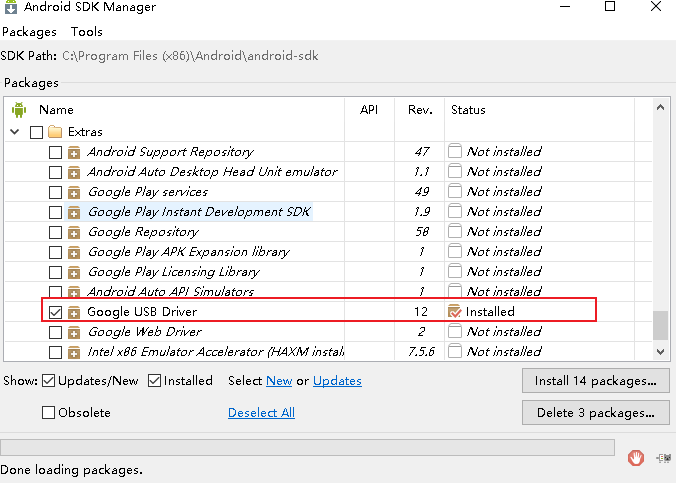Click the Extras folder icon
The width and height of the screenshot is (676, 483).
pos(55,132)
